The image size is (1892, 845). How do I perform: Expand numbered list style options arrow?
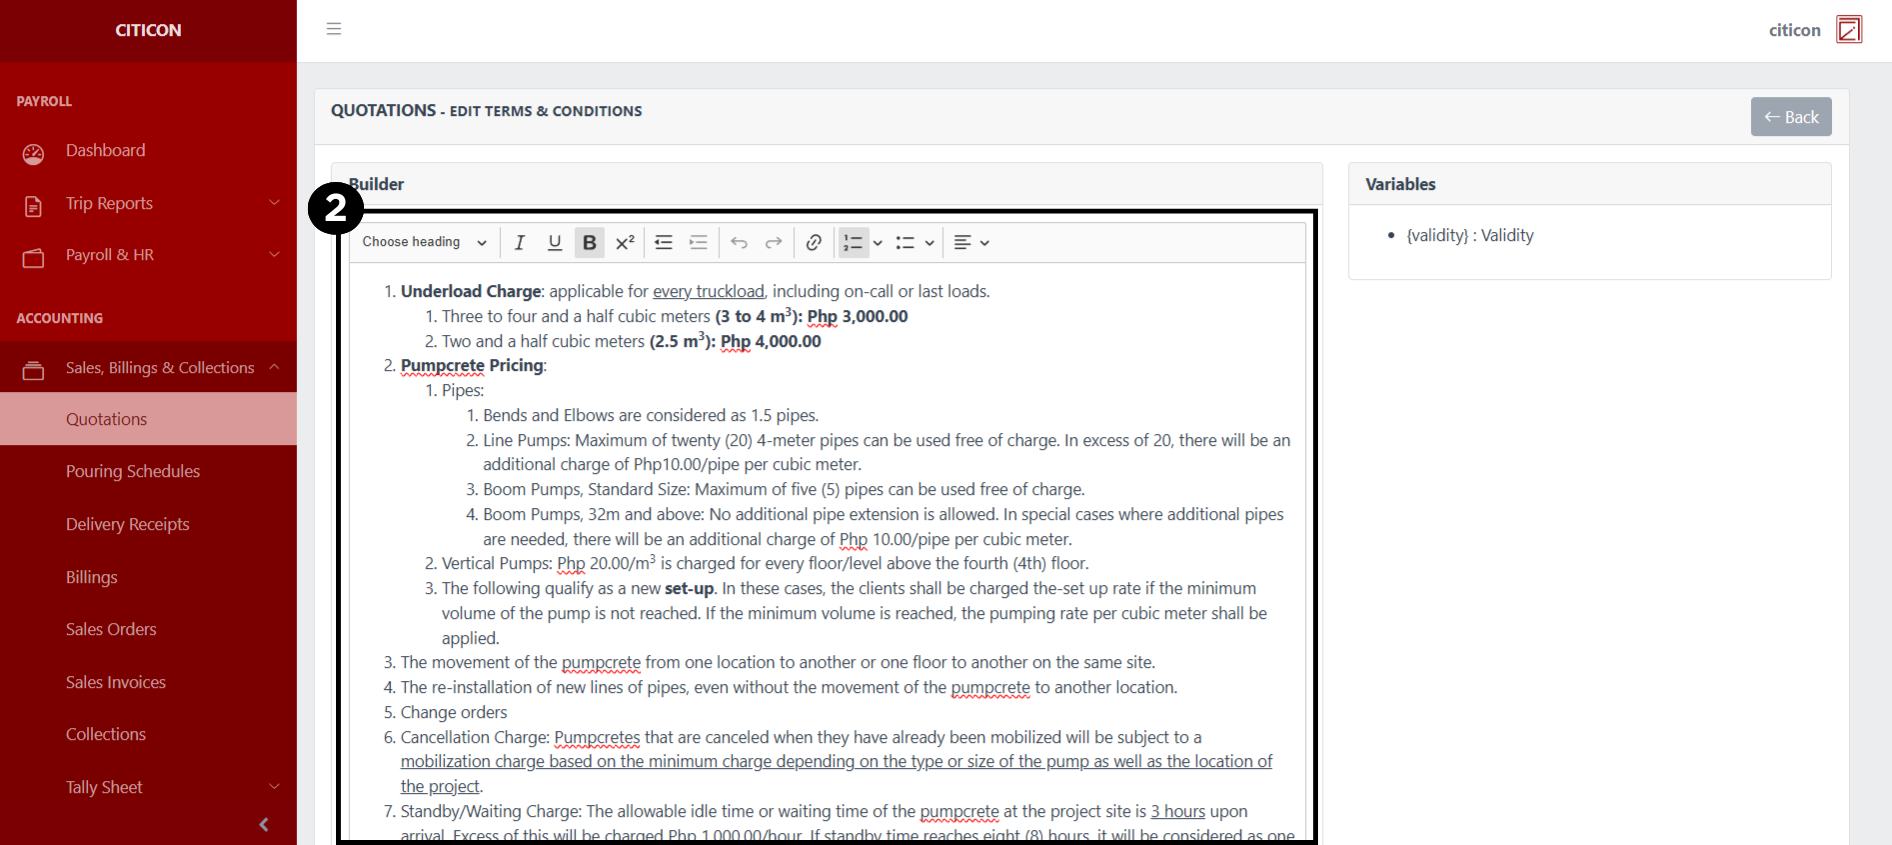(878, 243)
